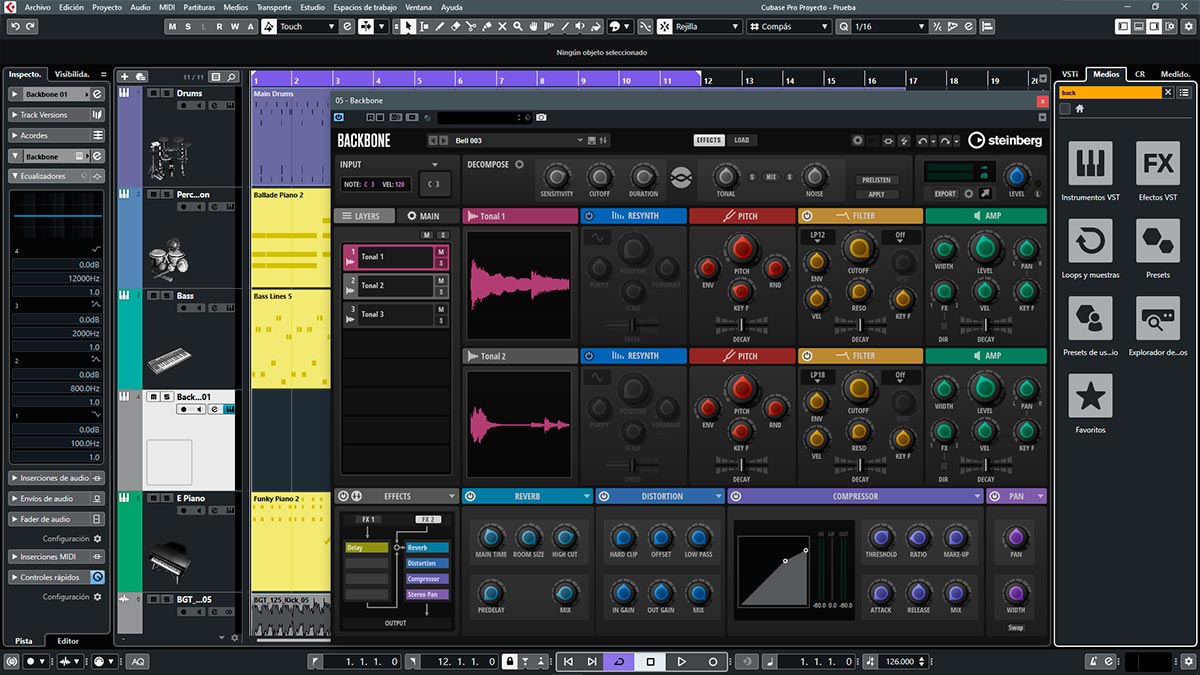Adjust the Backbone master Level knob
The width and height of the screenshot is (1200, 675).
1016,175
